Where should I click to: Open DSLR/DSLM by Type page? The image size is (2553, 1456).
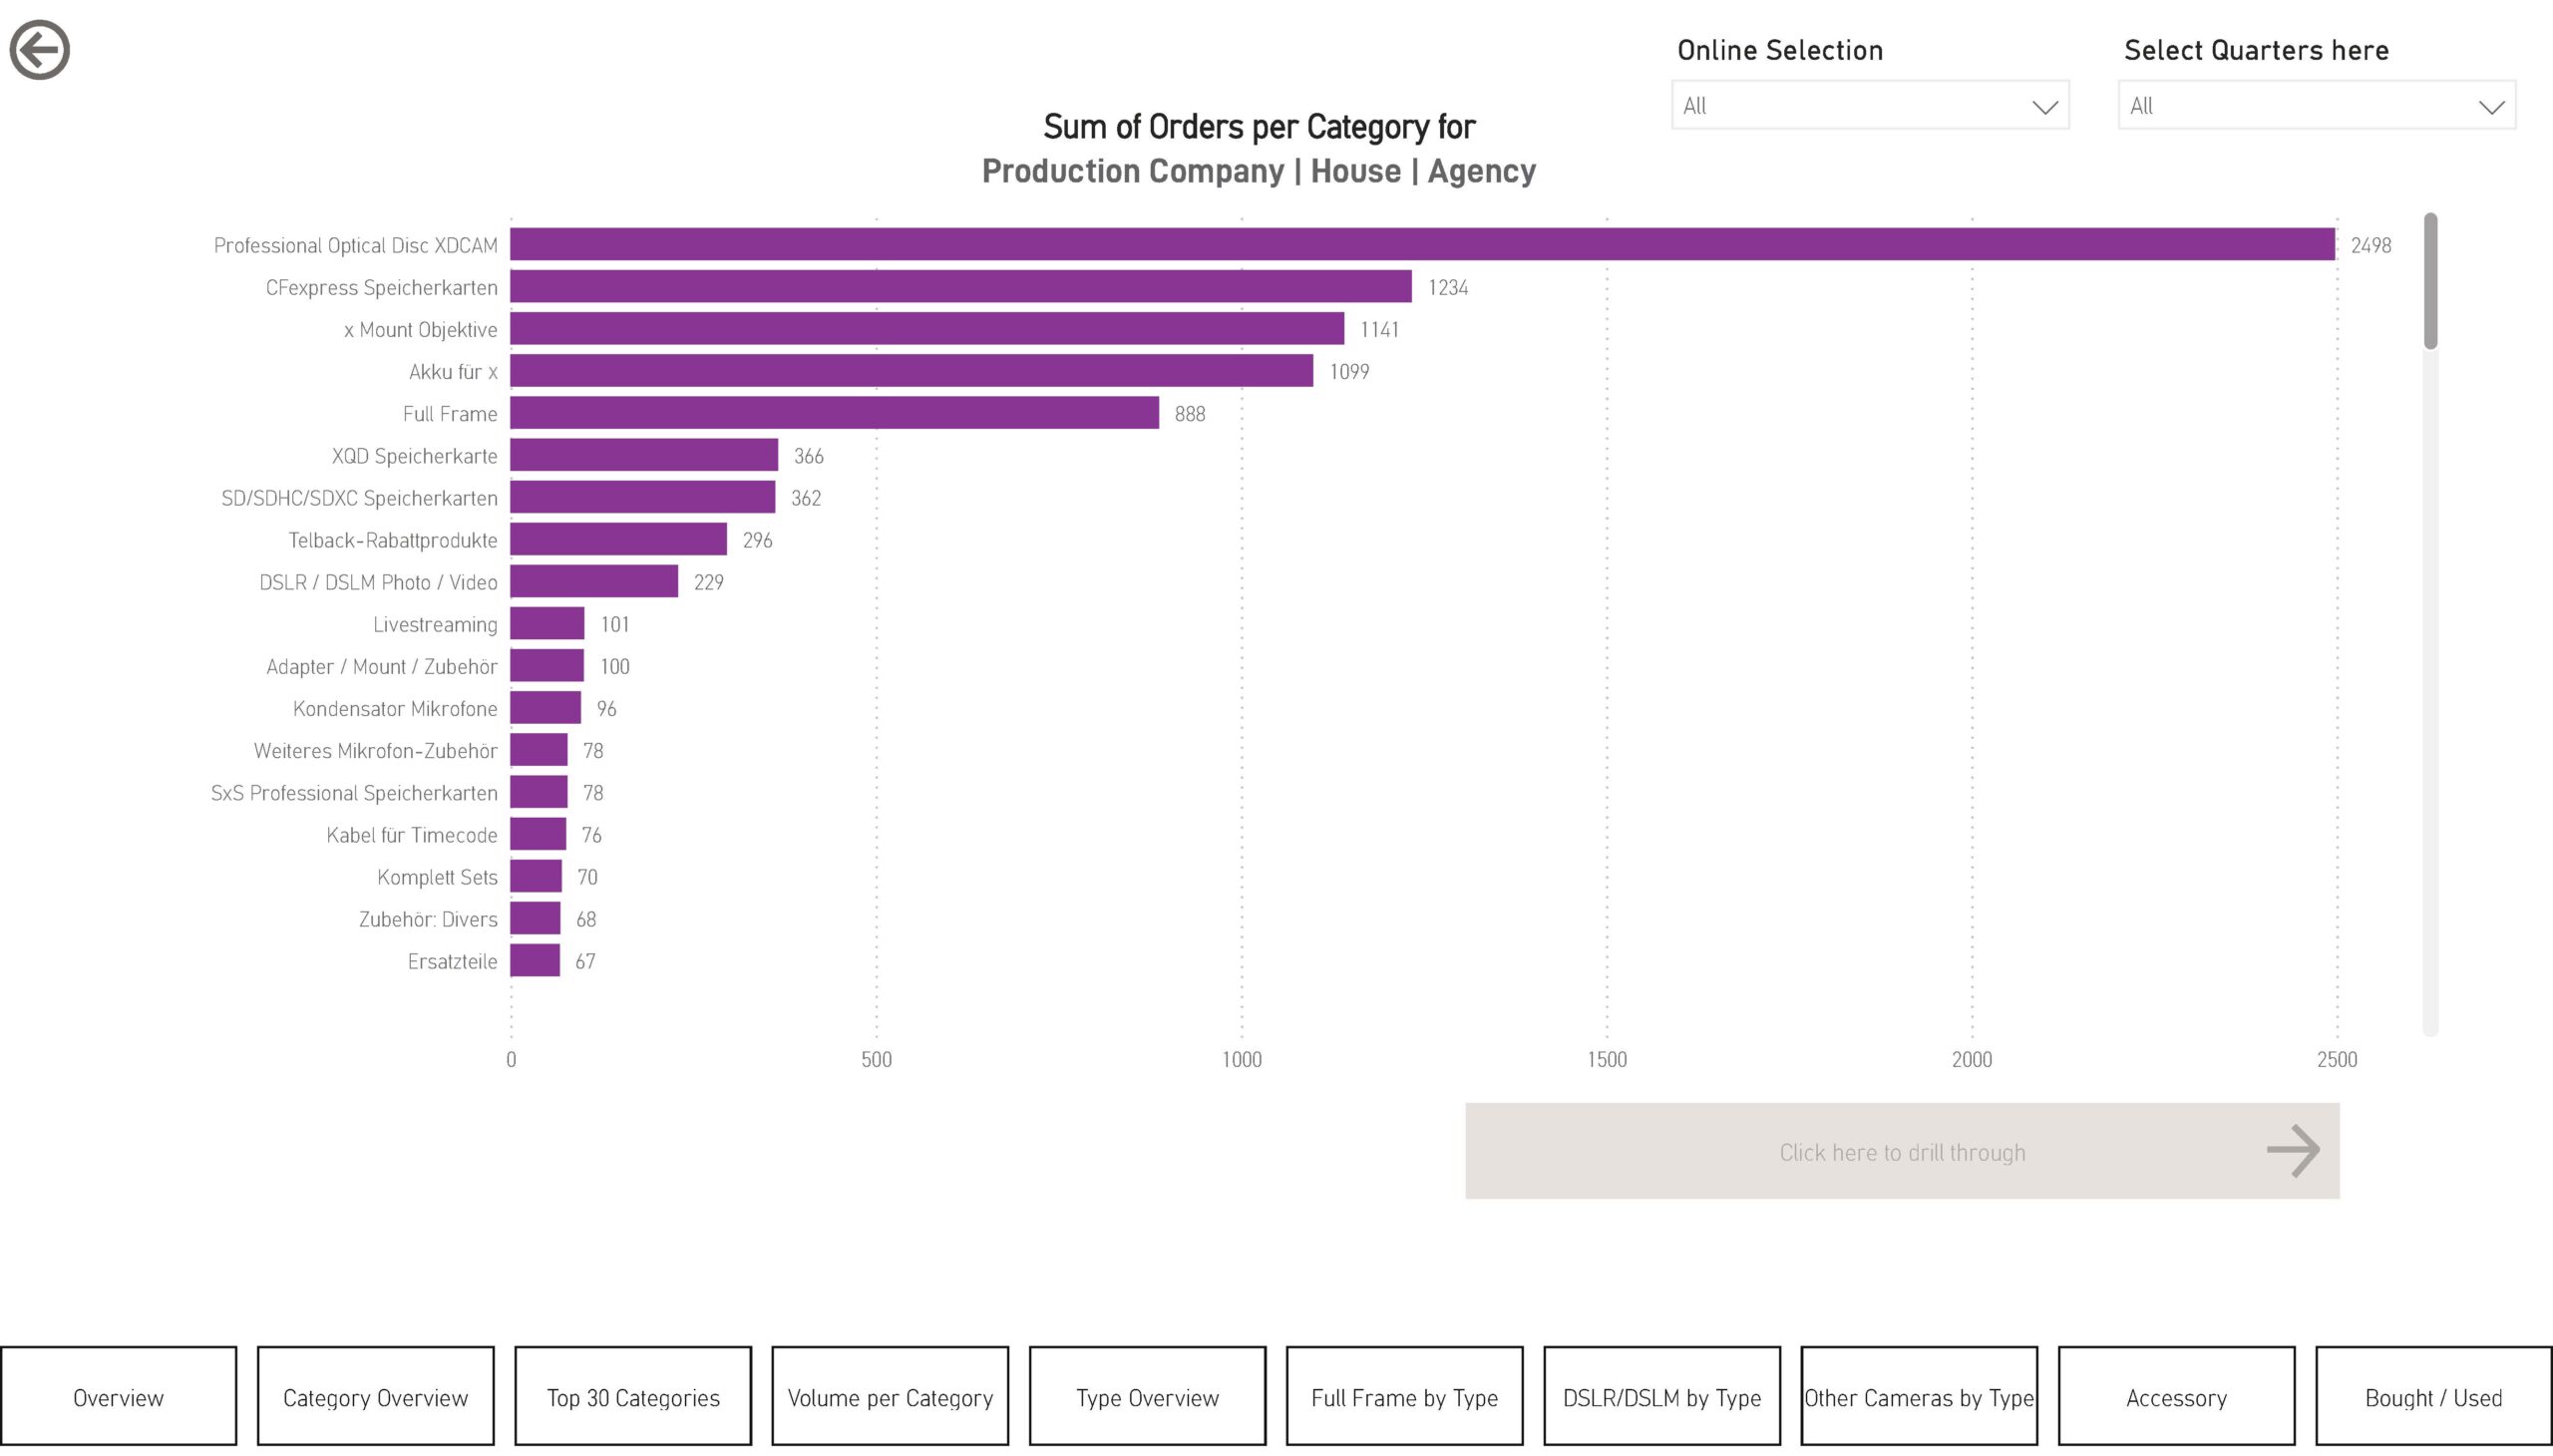tap(1662, 1396)
